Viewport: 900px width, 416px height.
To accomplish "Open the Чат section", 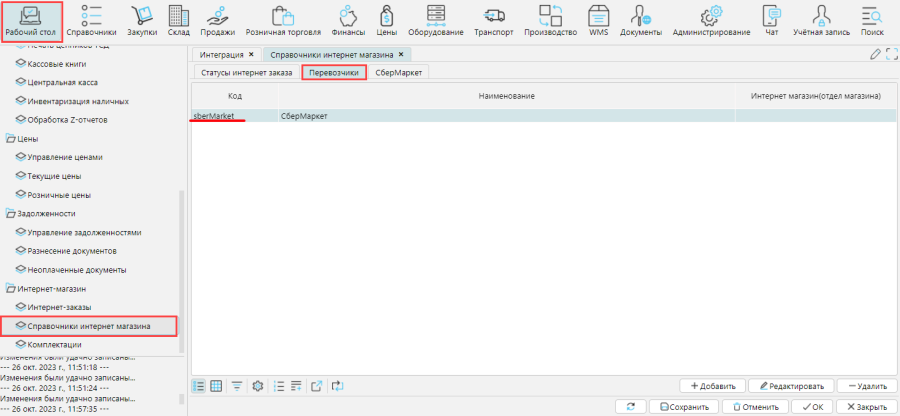I will tap(771, 20).
